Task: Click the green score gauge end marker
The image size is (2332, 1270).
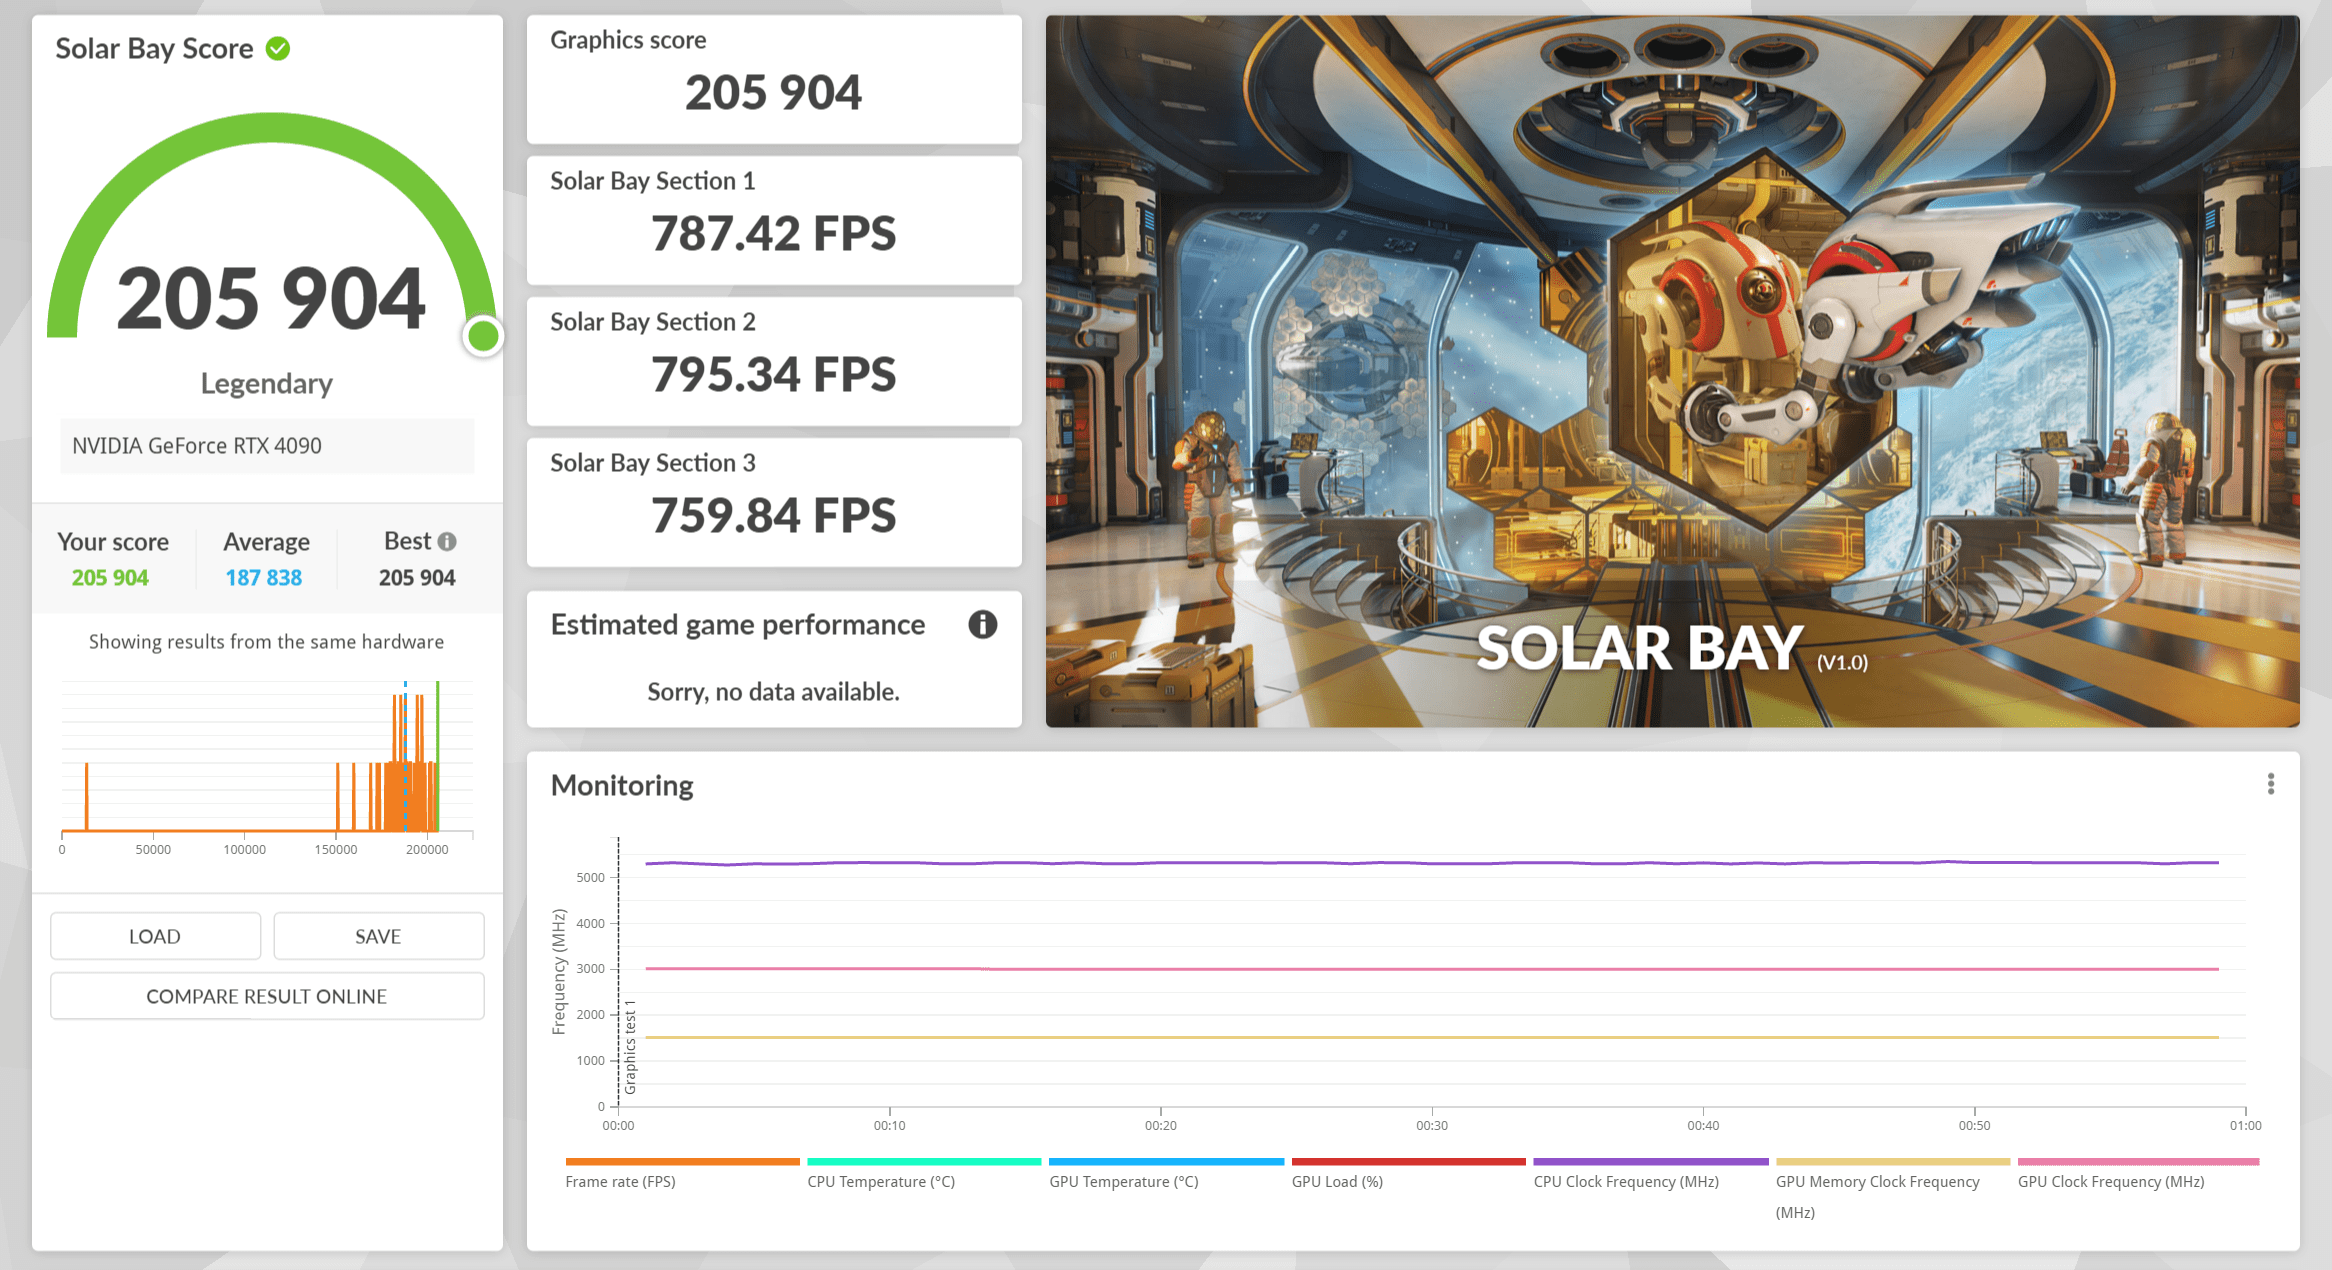Action: [x=483, y=336]
